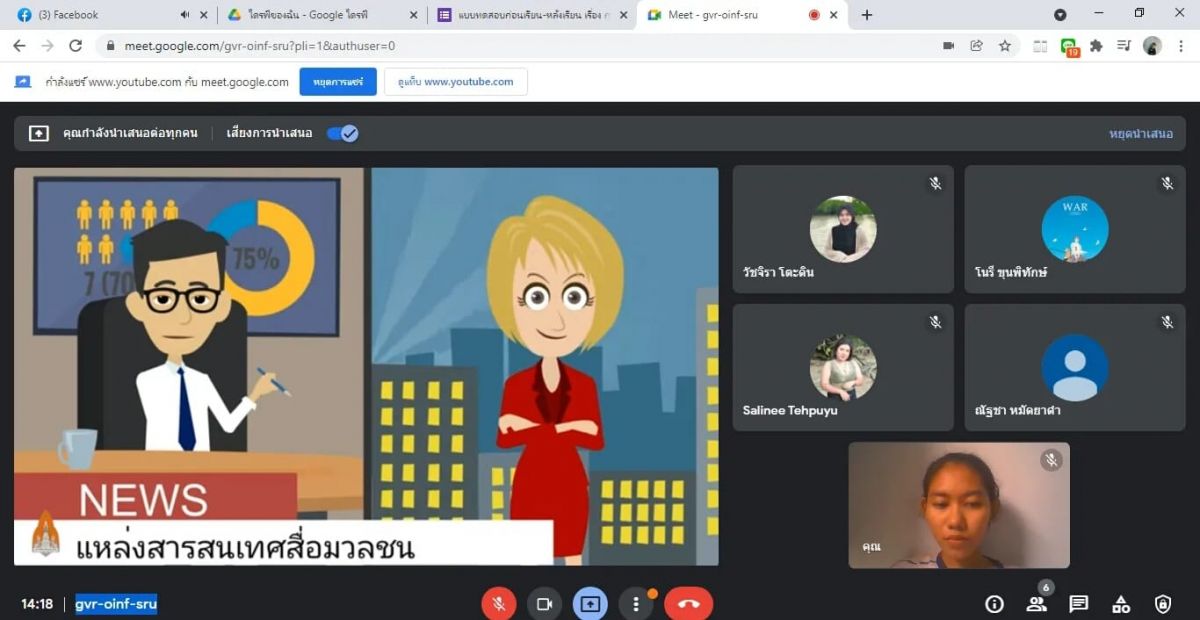The width and height of the screenshot is (1200, 620).
Task: Bookmark this page with the star icon
Action: point(1005,46)
